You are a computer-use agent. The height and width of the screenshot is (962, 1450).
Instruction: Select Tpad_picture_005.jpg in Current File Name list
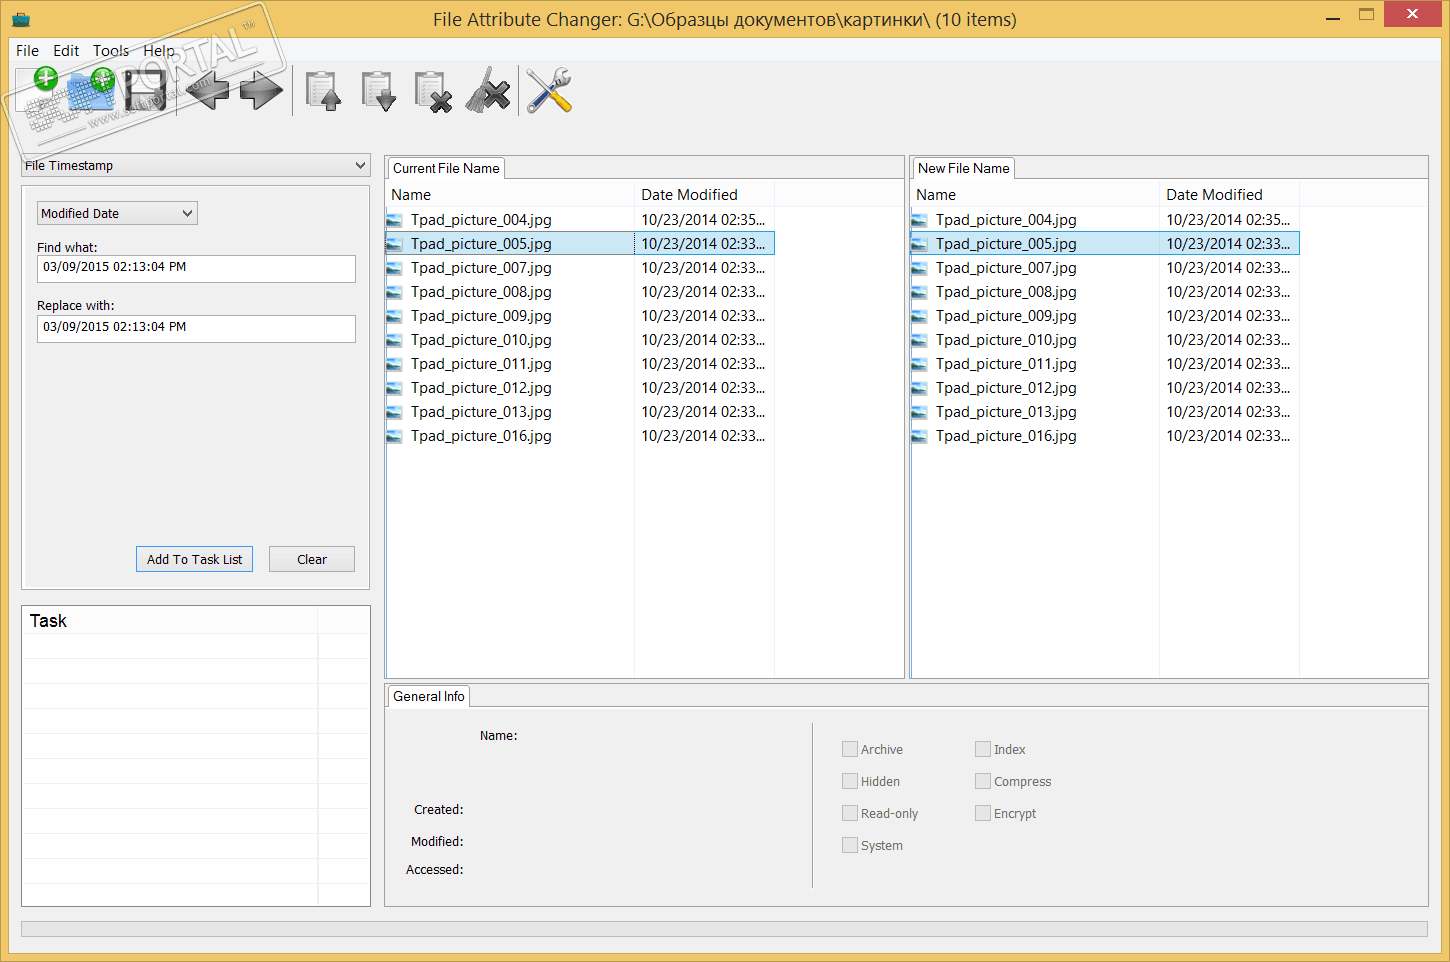point(580,244)
